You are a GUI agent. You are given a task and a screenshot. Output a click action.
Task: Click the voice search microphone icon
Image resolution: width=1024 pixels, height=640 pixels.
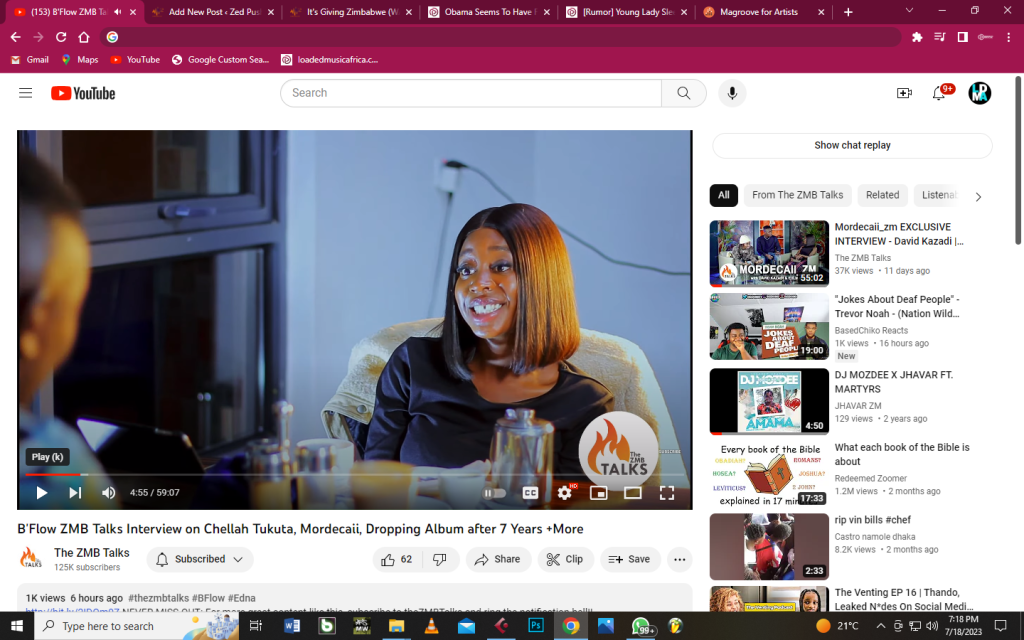point(732,93)
